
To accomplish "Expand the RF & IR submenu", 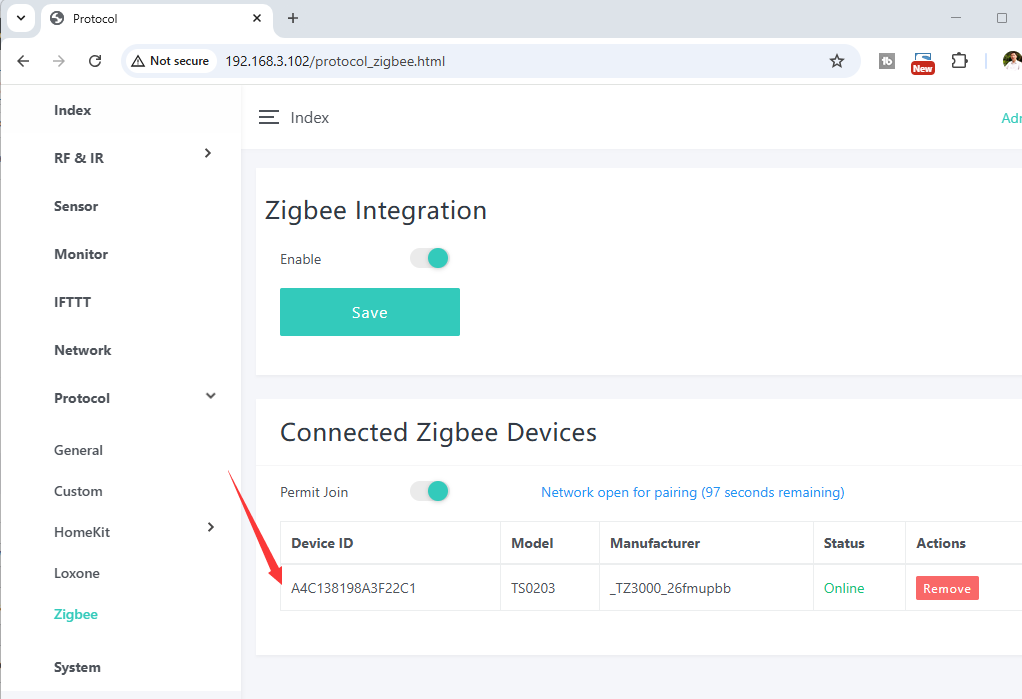I will (208, 153).
